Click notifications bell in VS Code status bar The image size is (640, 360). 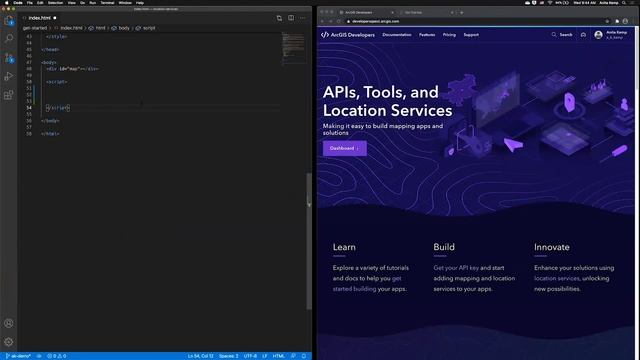pos(304,356)
